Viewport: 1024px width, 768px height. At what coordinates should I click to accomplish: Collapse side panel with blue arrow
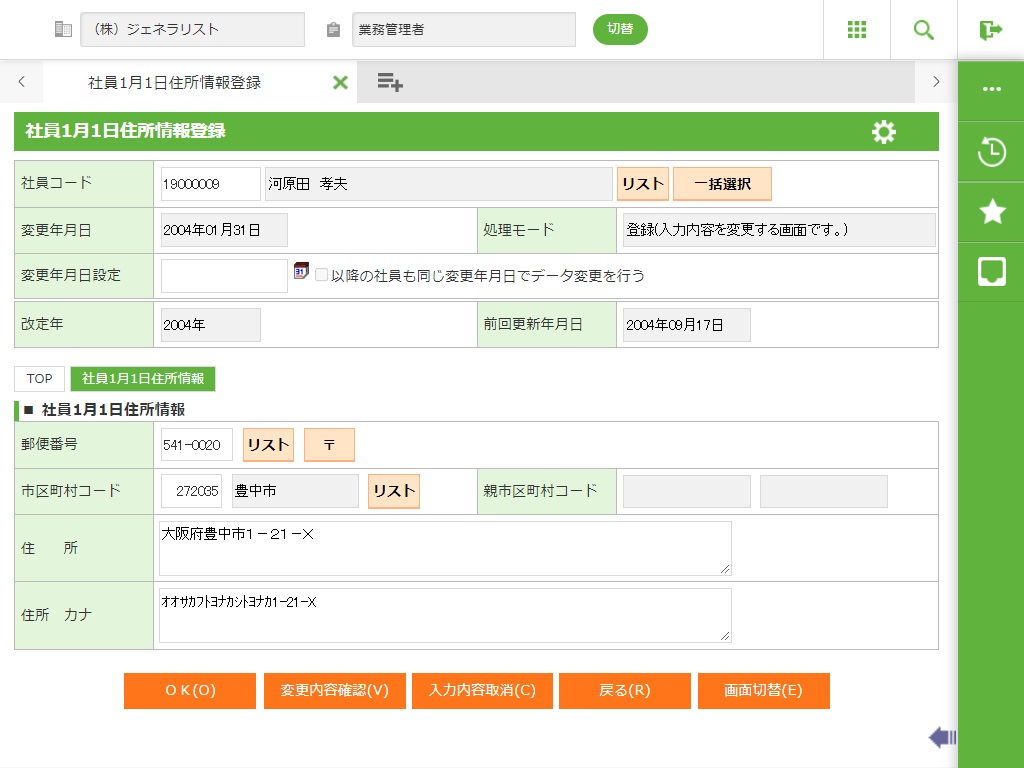pyautogui.click(x=942, y=738)
